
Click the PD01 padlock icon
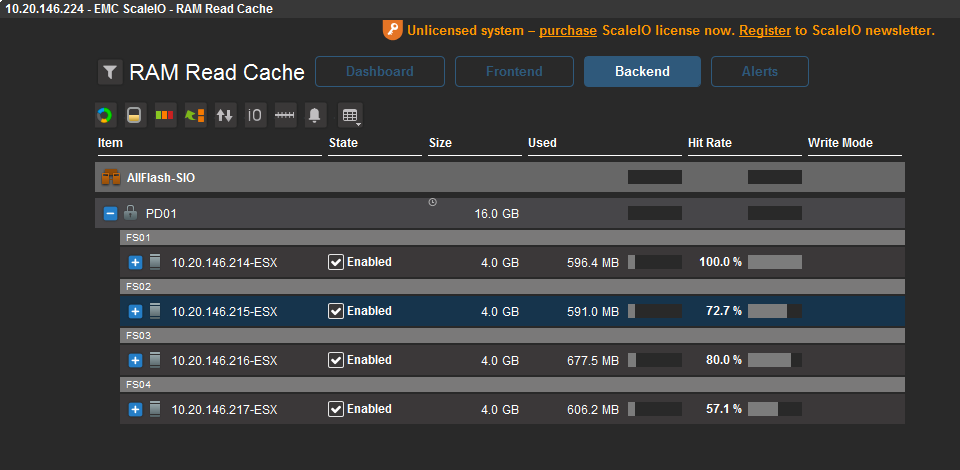pyautogui.click(x=130, y=213)
